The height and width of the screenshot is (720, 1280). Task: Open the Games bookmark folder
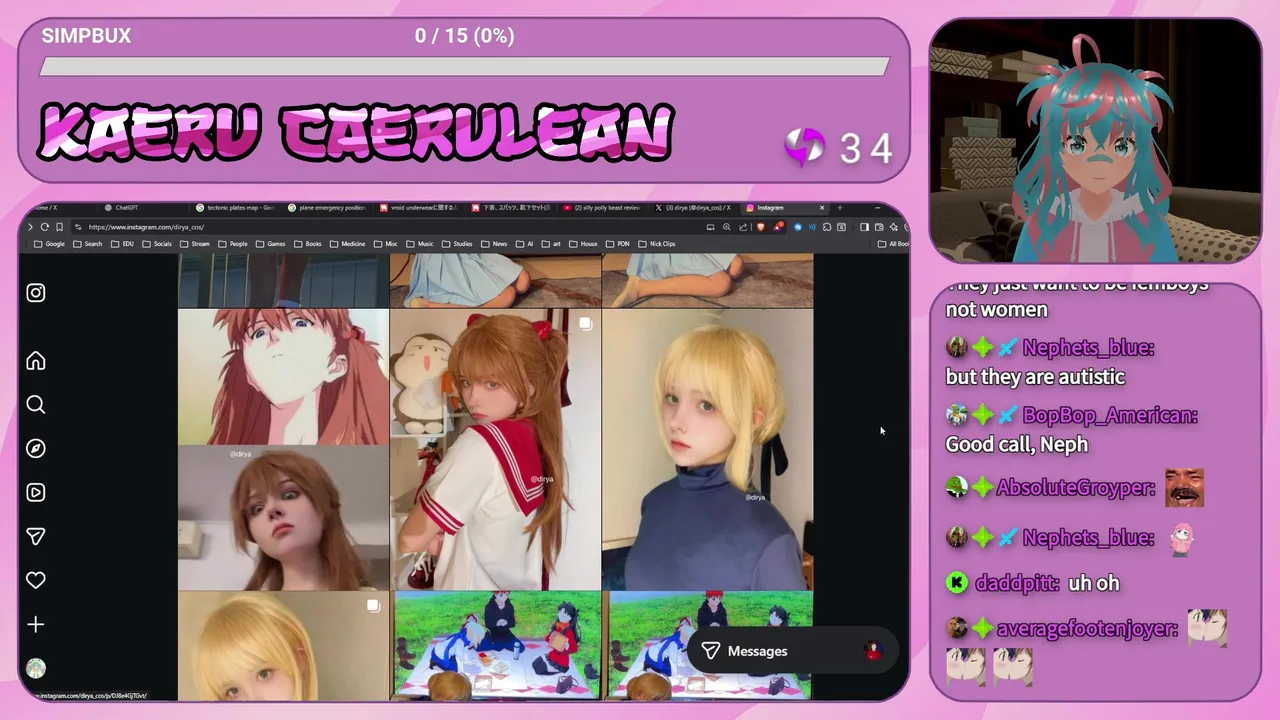pos(270,243)
